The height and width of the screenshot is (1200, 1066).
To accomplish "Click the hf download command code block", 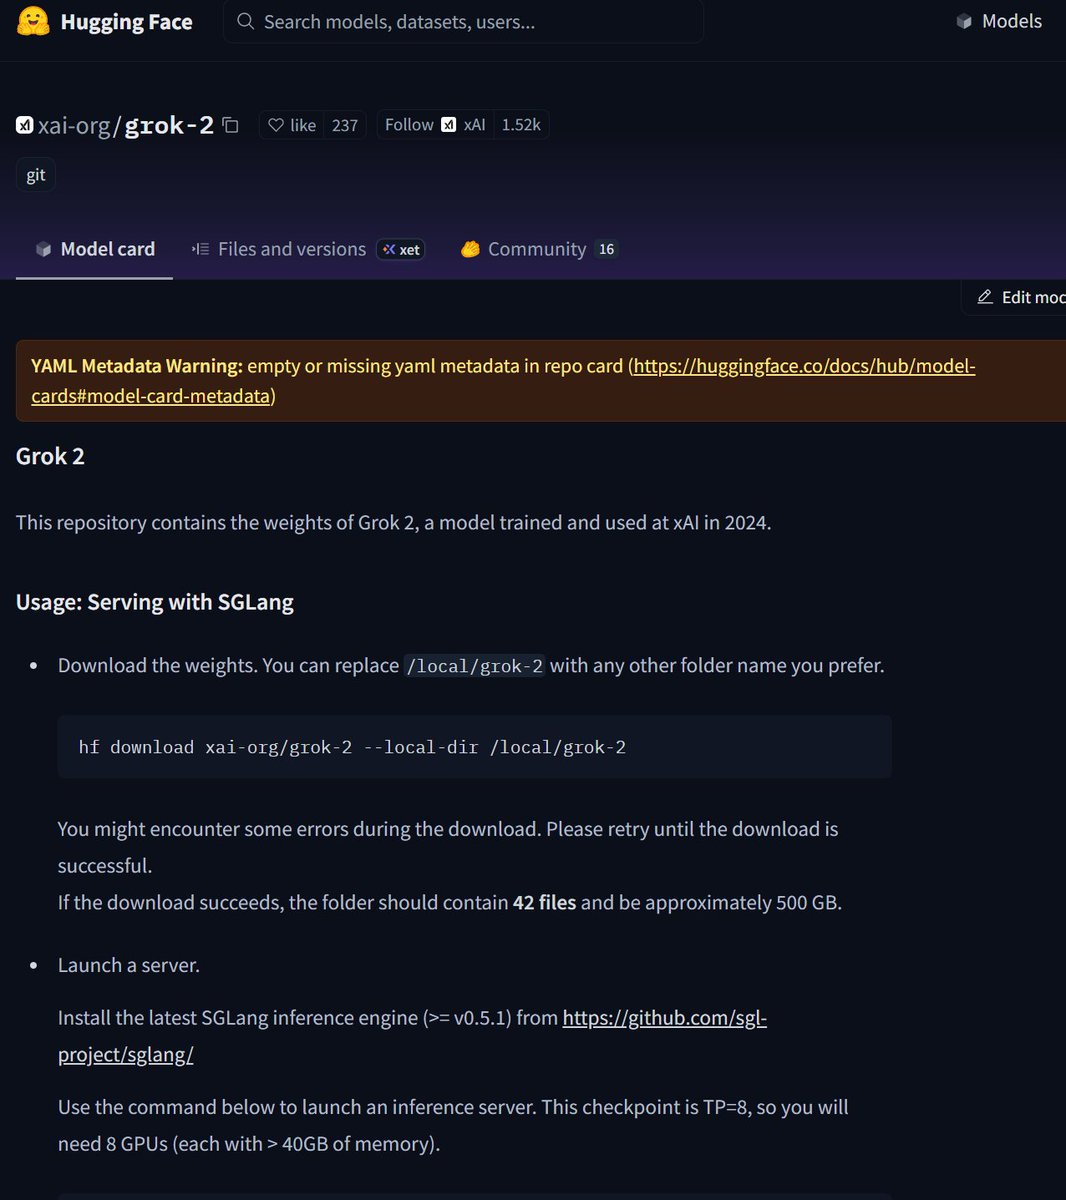I will 474,747.
